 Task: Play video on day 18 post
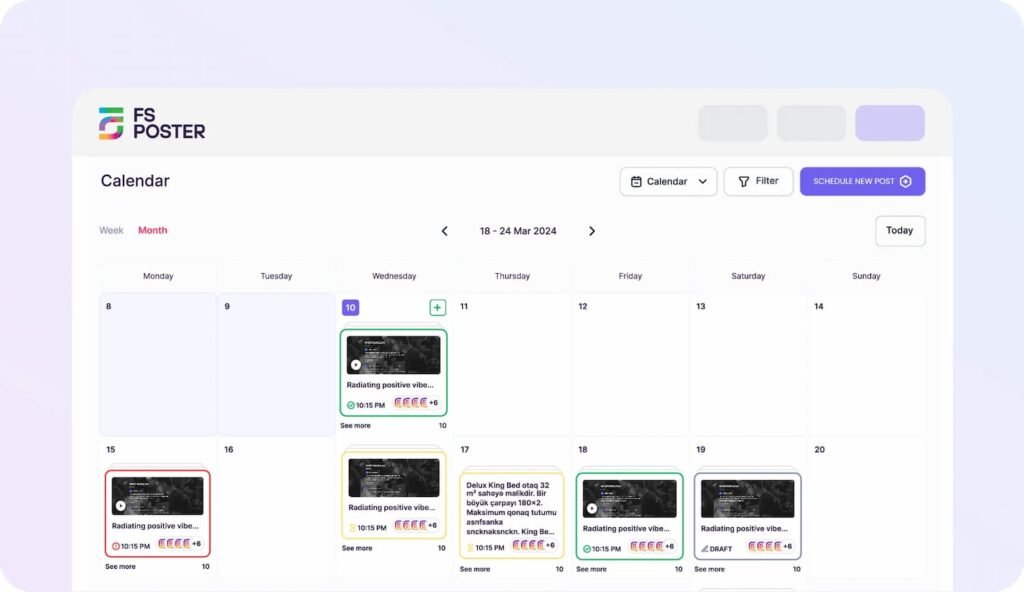[x=592, y=508]
